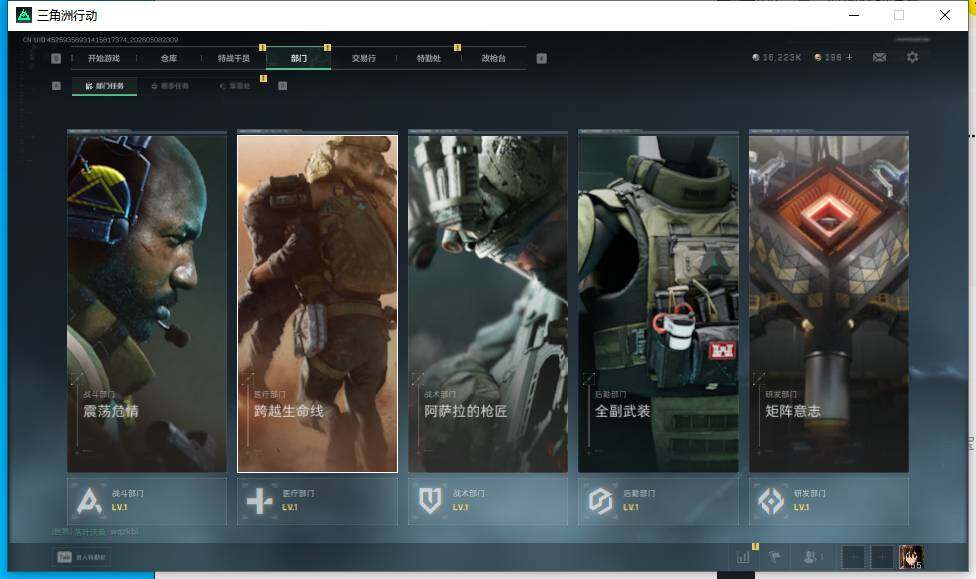Viewport: 976px width, 579px height.
Task: Select the 部门任务 sub-tab
Action: pos(105,86)
